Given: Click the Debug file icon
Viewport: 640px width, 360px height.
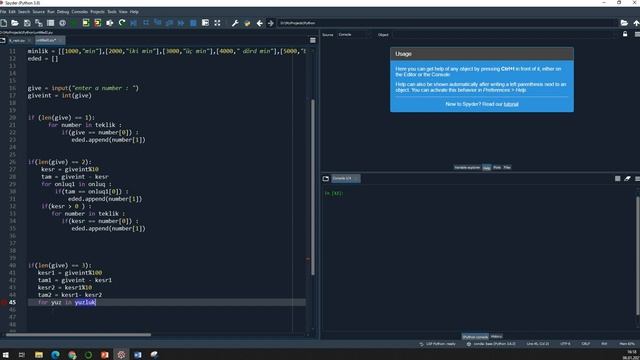Looking at the screenshot, I should pyautogui.click(x=133, y=23).
